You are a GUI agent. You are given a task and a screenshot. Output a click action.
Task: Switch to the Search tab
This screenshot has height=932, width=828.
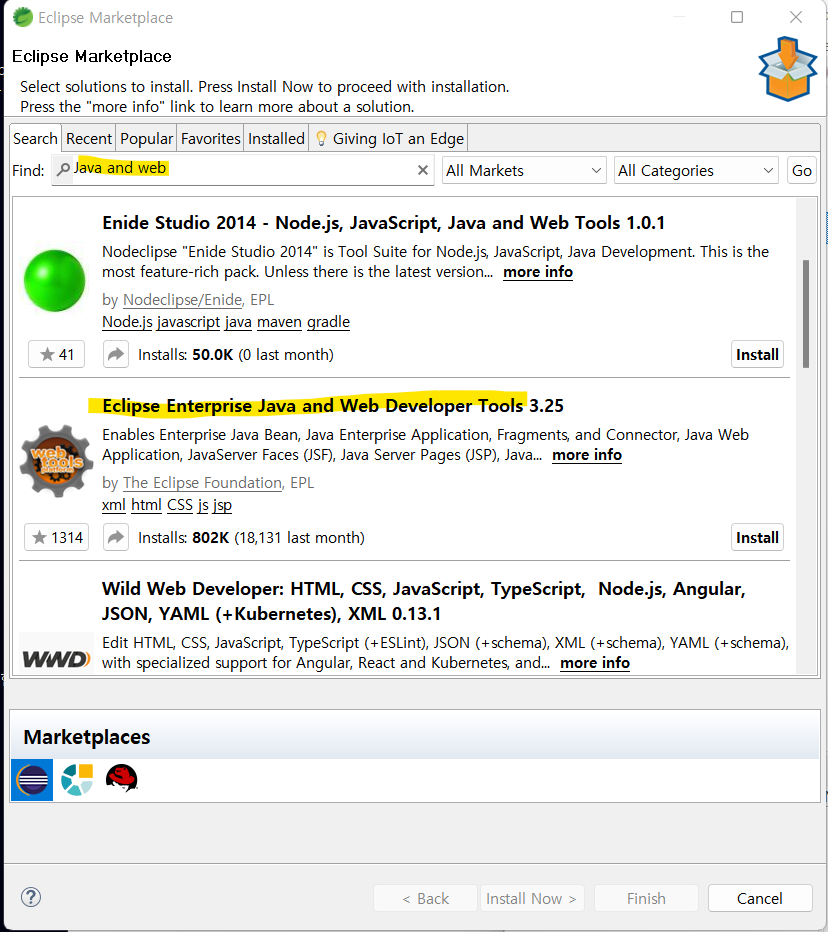click(36, 138)
